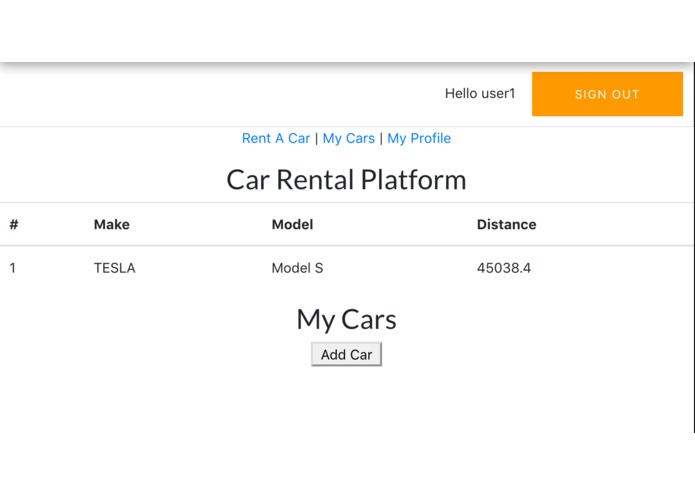Go to the My Cars link
The width and height of the screenshot is (695, 494).
point(349,138)
